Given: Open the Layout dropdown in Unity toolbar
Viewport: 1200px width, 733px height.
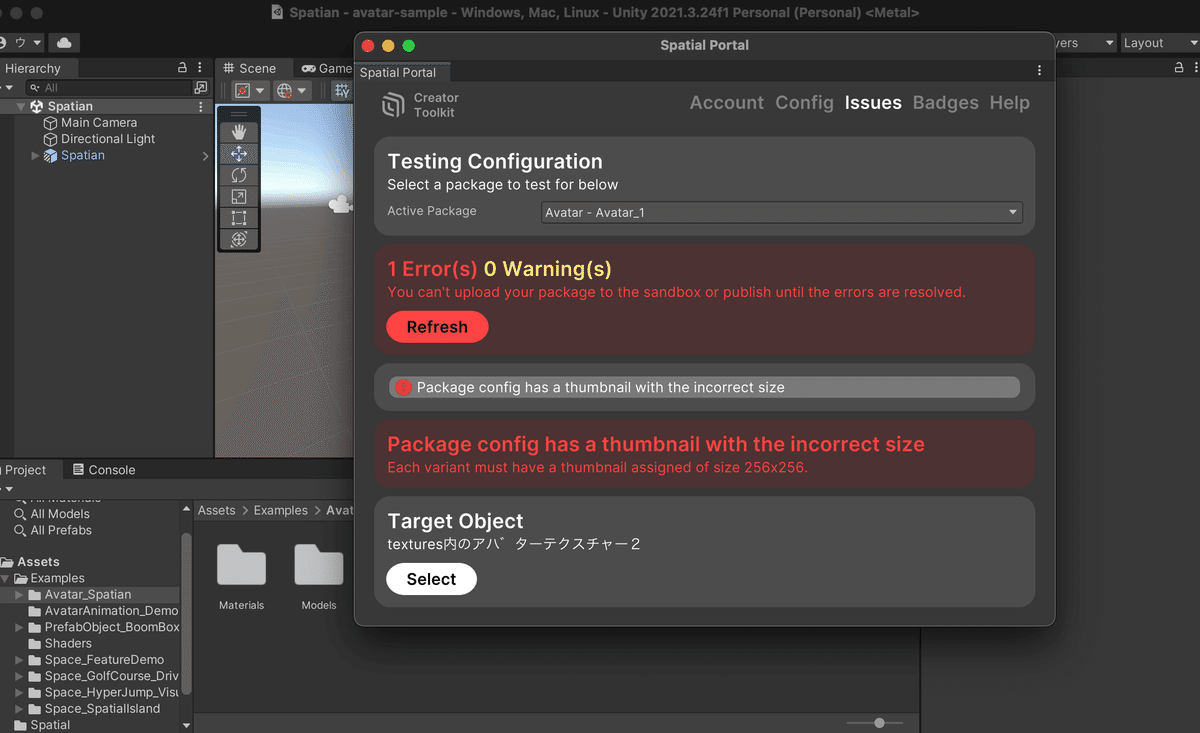Looking at the screenshot, I should (1158, 43).
